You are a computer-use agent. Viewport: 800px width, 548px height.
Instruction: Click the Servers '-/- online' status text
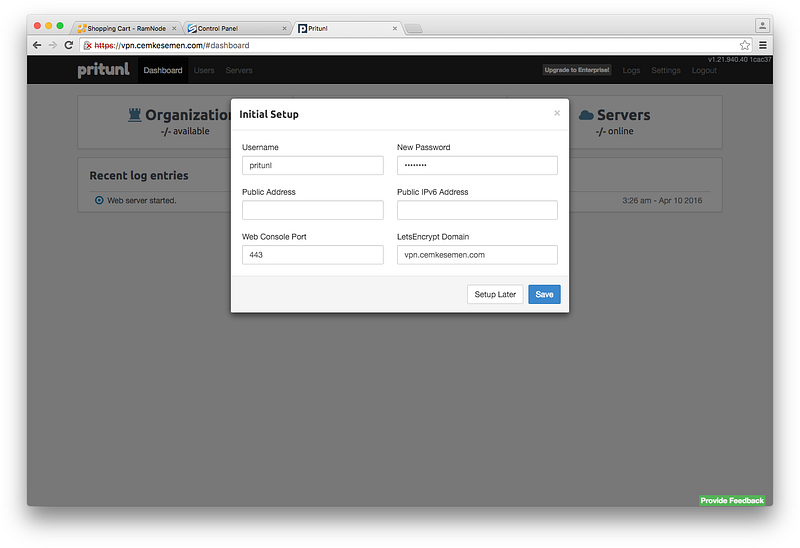(614, 131)
